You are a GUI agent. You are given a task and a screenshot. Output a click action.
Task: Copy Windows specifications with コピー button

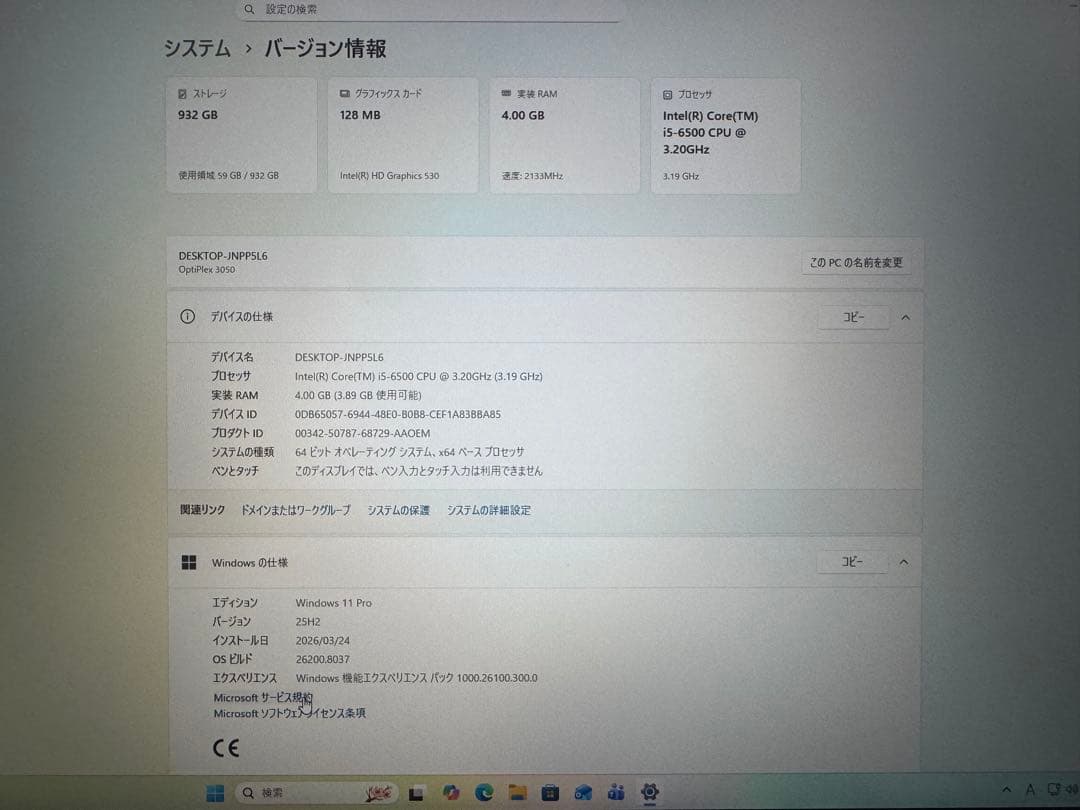(x=852, y=562)
